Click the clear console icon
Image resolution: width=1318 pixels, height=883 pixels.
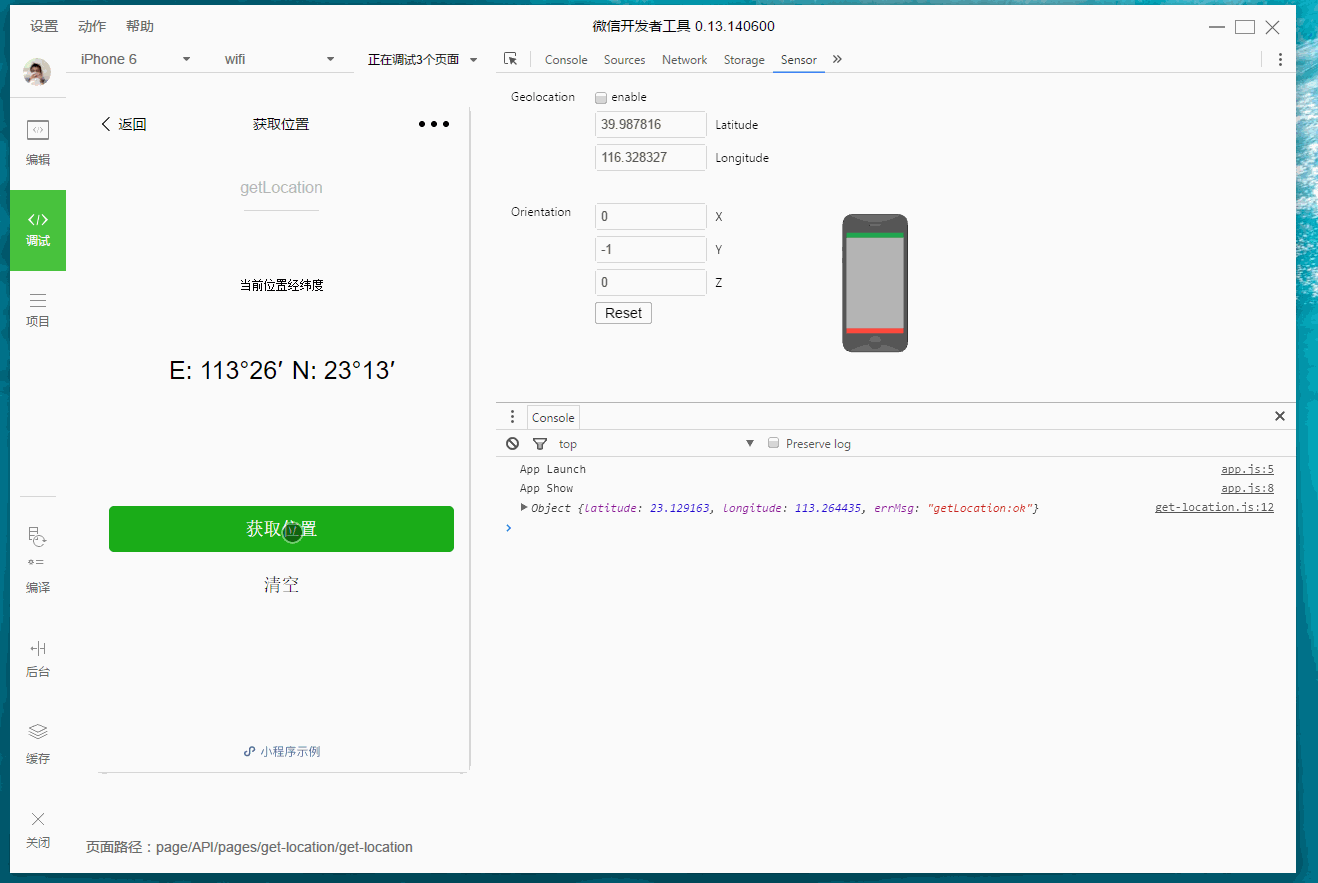[x=512, y=443]
